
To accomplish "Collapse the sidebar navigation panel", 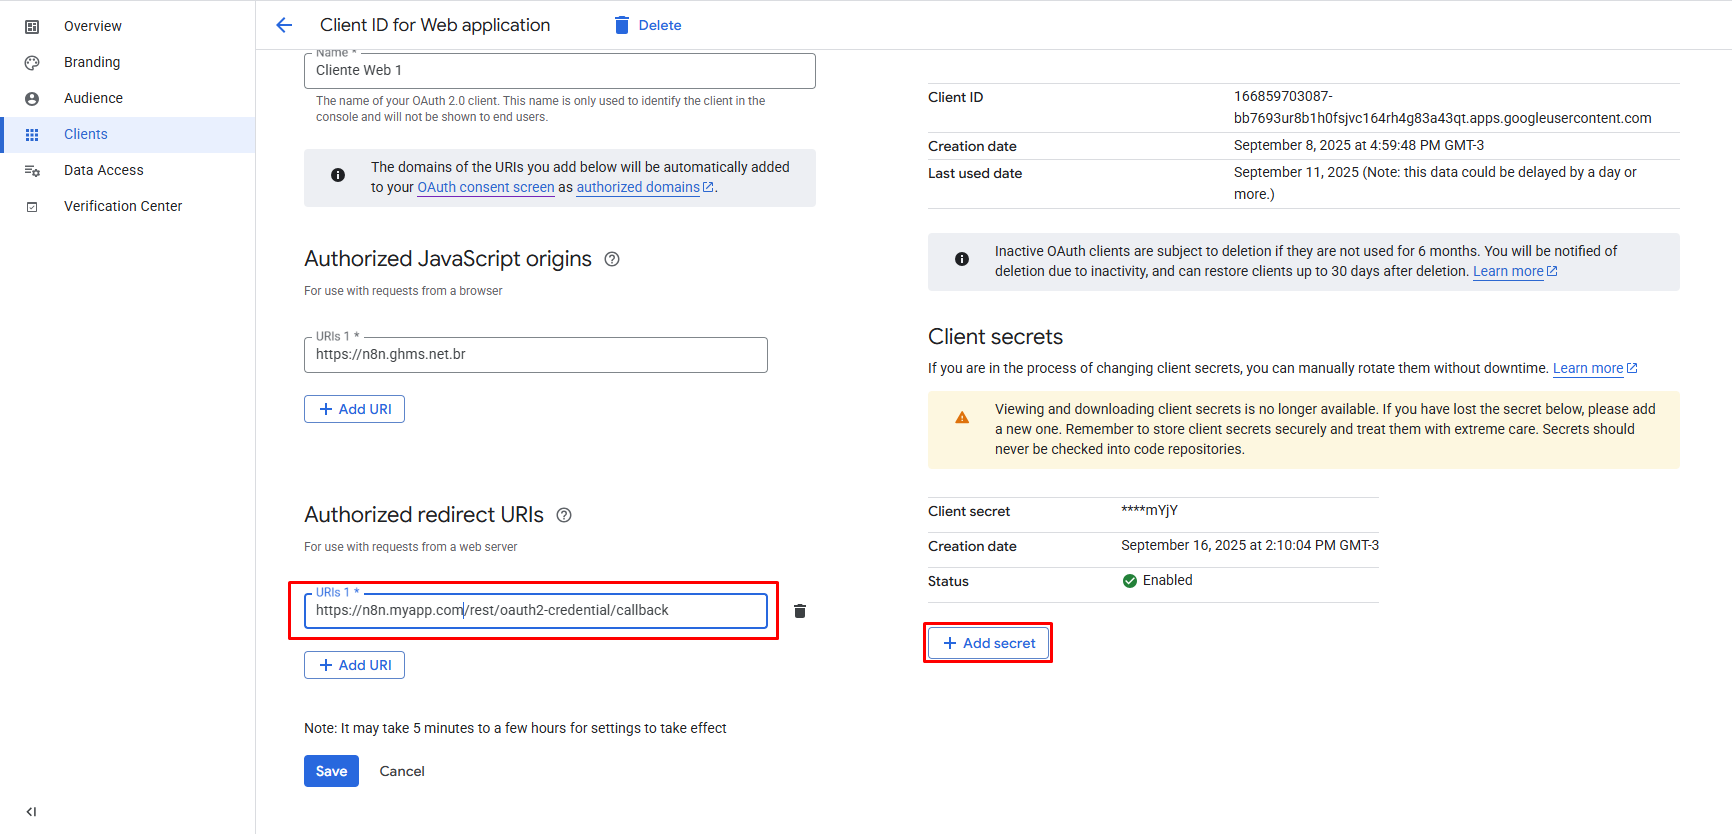I will [31, 812].
